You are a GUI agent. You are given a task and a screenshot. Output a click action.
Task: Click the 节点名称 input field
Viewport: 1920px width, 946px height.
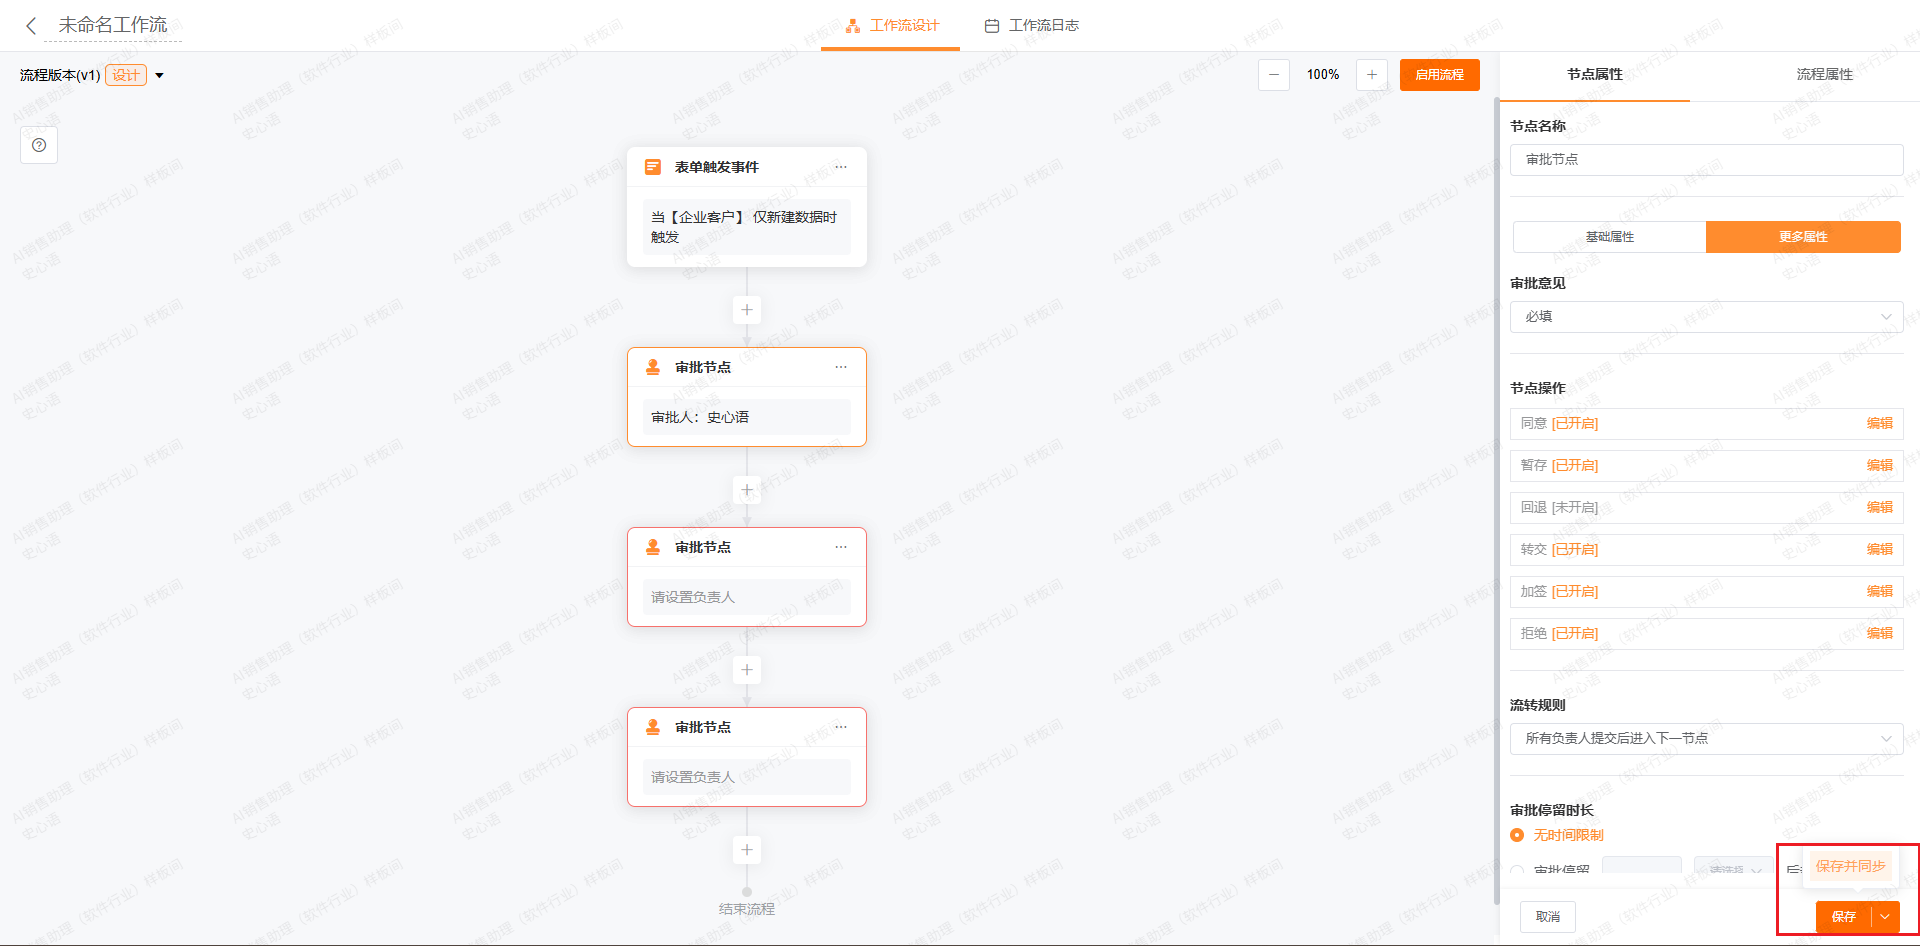click(1706, 160)
